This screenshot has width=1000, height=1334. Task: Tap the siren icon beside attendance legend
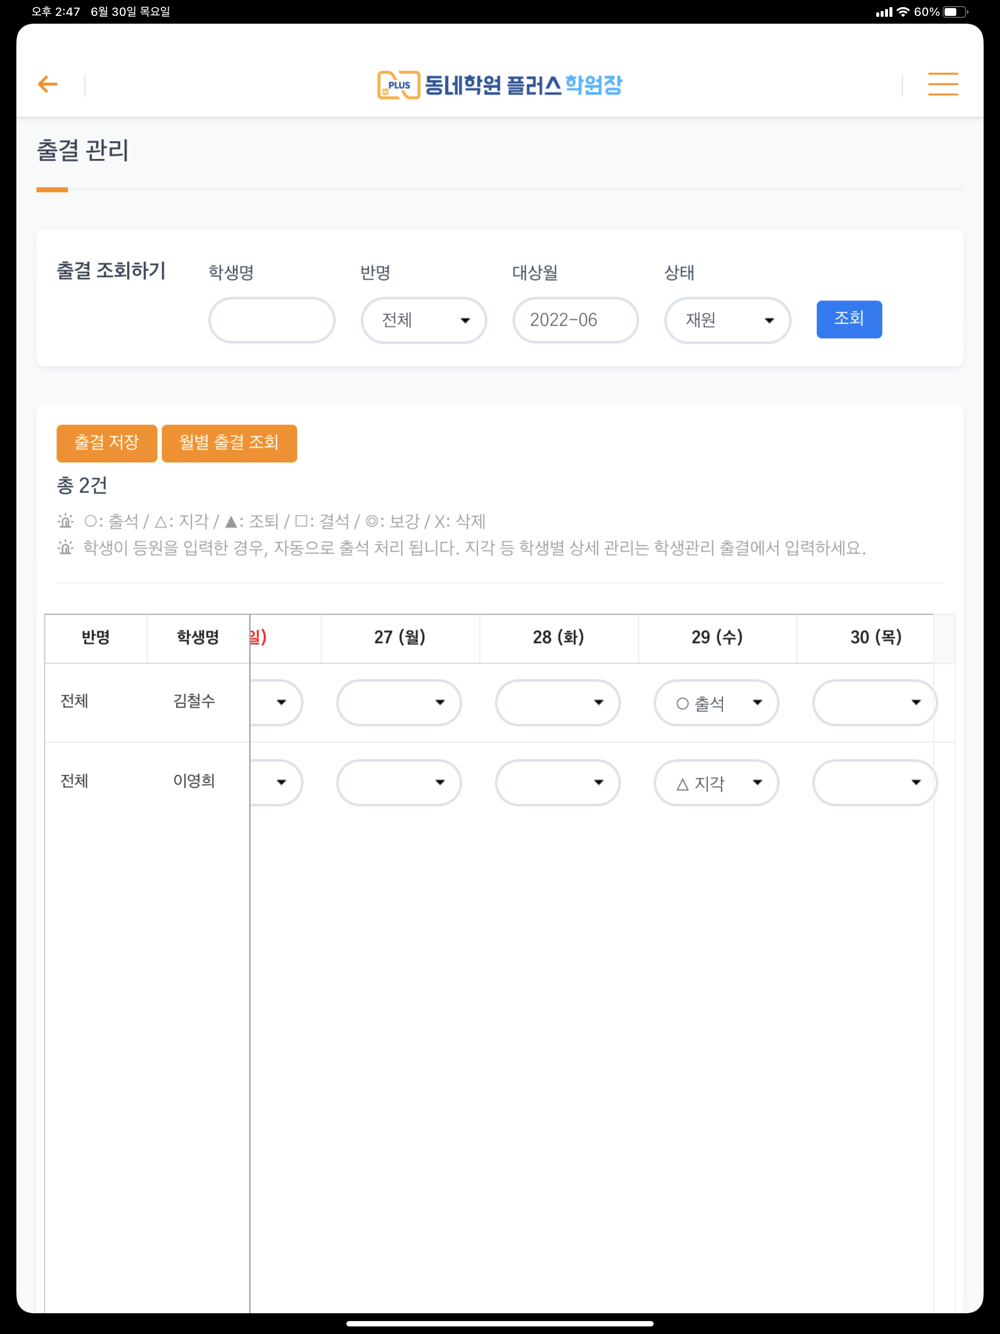pyautogui.click(x=66, y=521)
